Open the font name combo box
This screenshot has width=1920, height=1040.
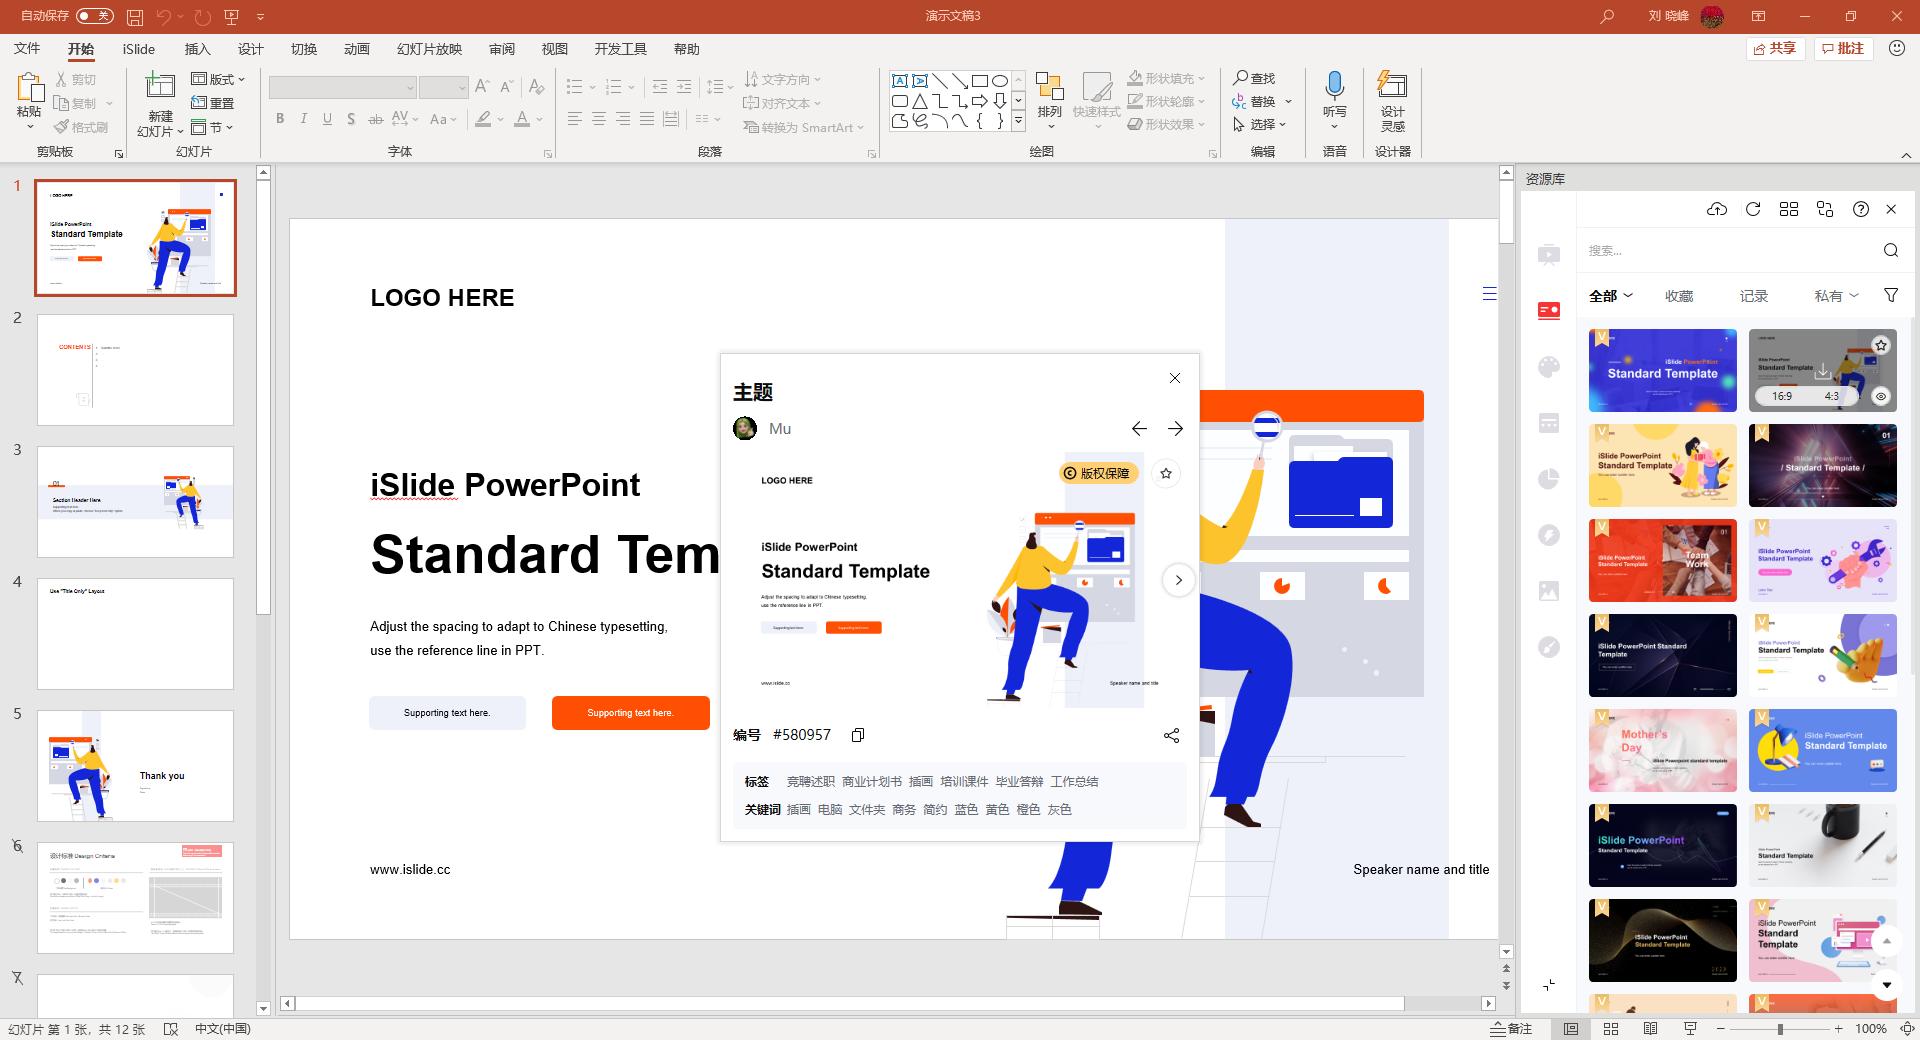click(342, 87)
